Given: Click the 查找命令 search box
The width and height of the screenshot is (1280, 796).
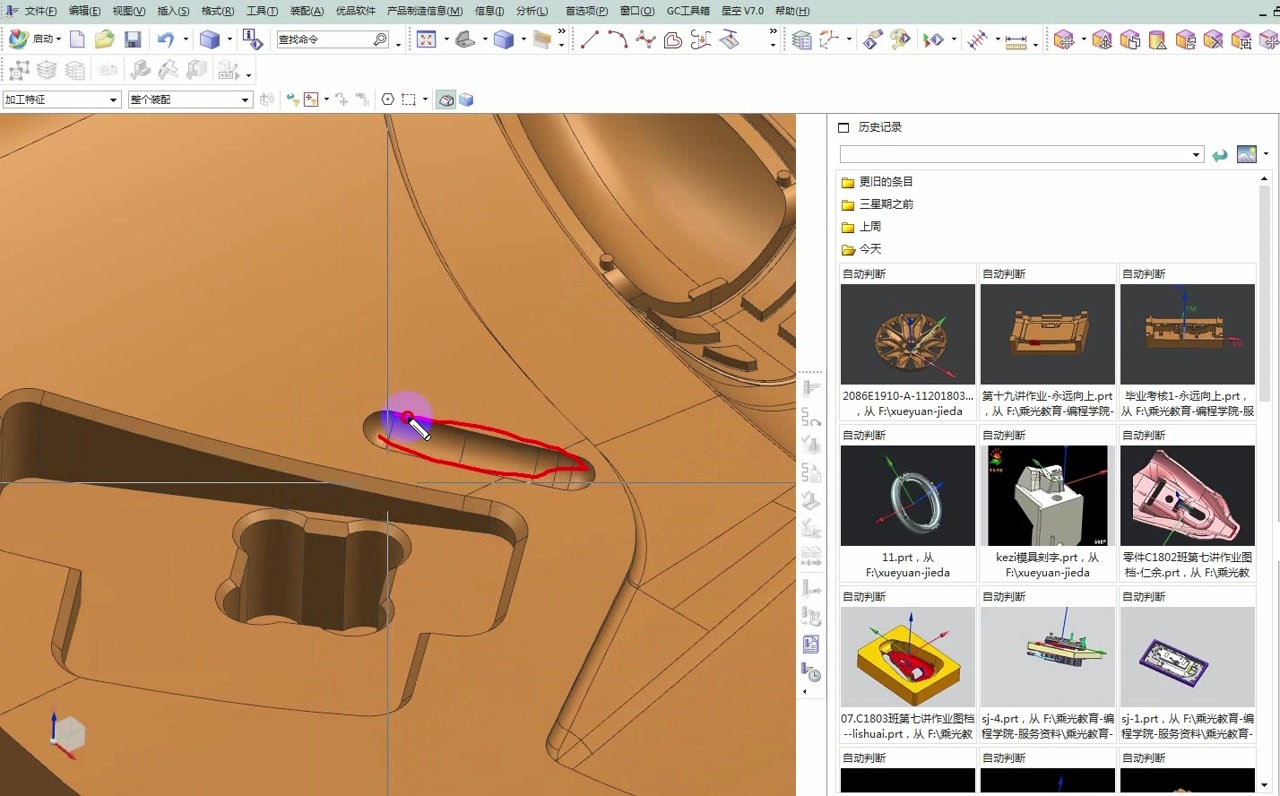Looking at the screenshot, I should 333,40.
